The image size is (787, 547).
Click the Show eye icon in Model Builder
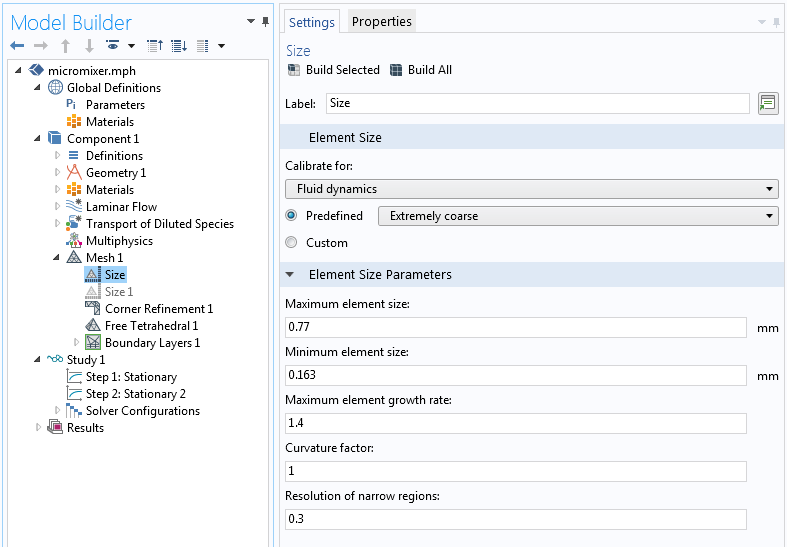(x=112, y=46)
